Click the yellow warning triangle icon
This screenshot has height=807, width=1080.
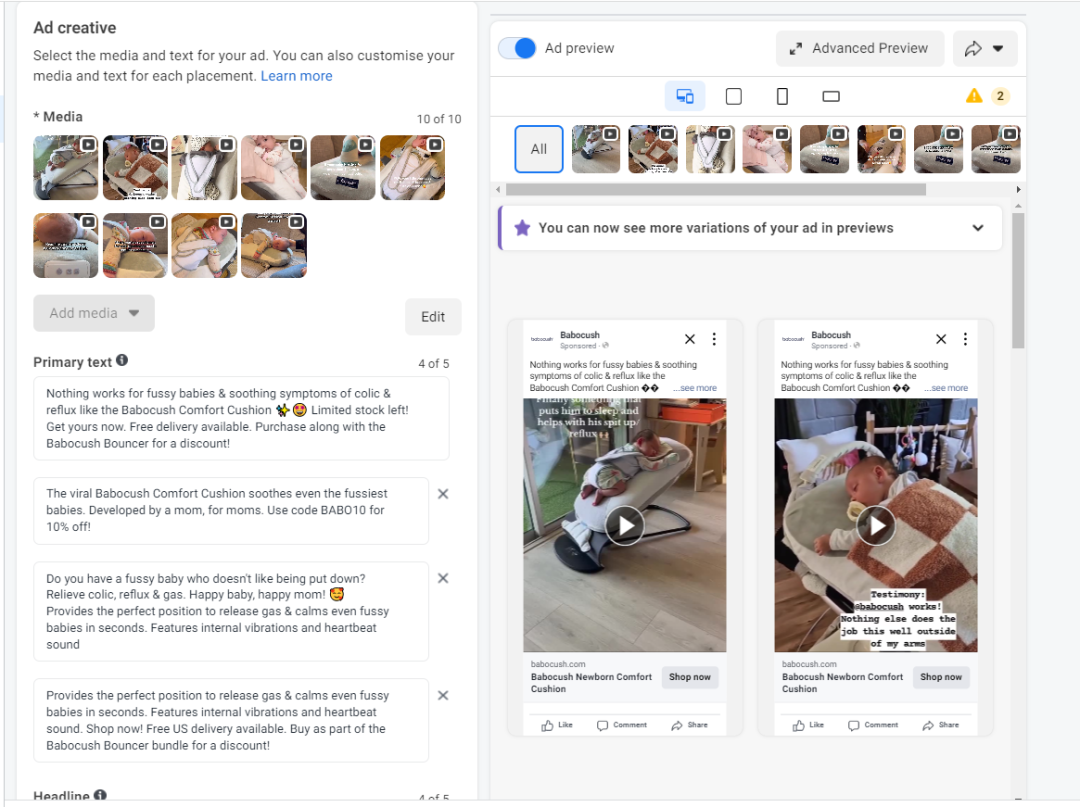974,96
